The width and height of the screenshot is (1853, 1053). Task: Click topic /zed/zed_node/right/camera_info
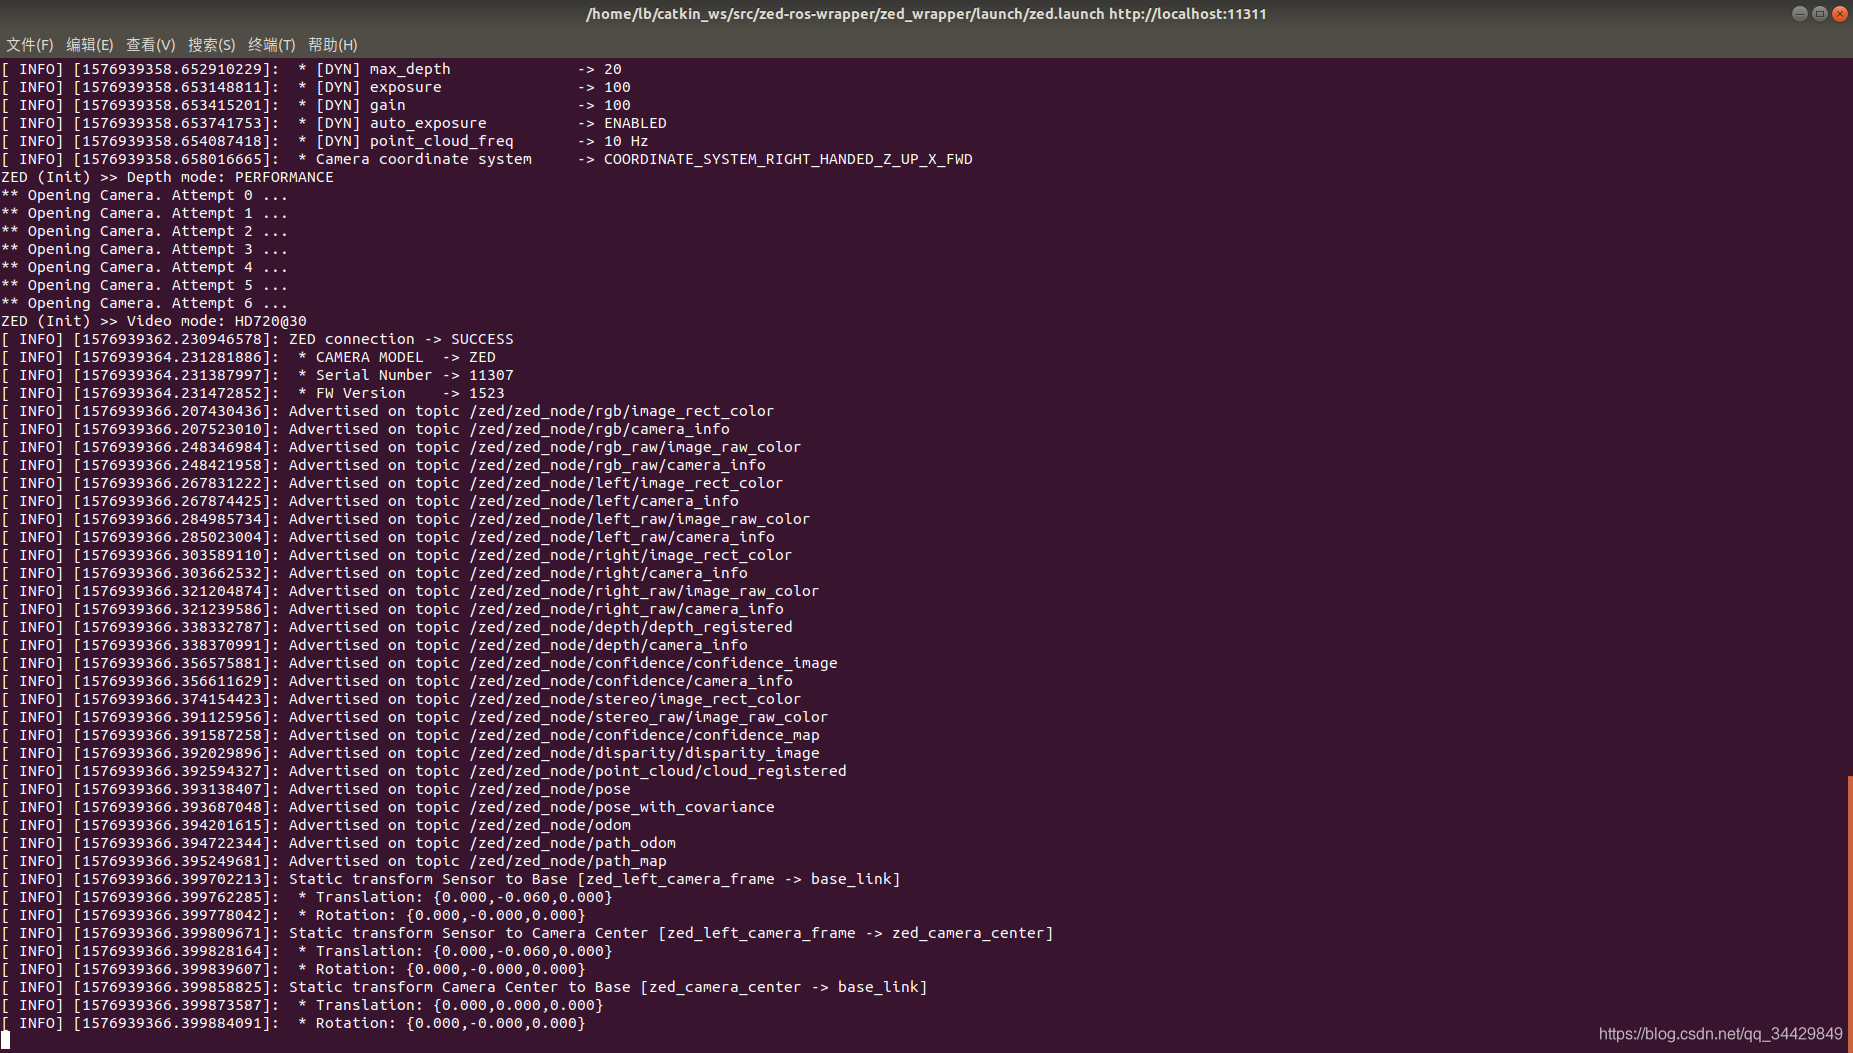tap(609, 573)
